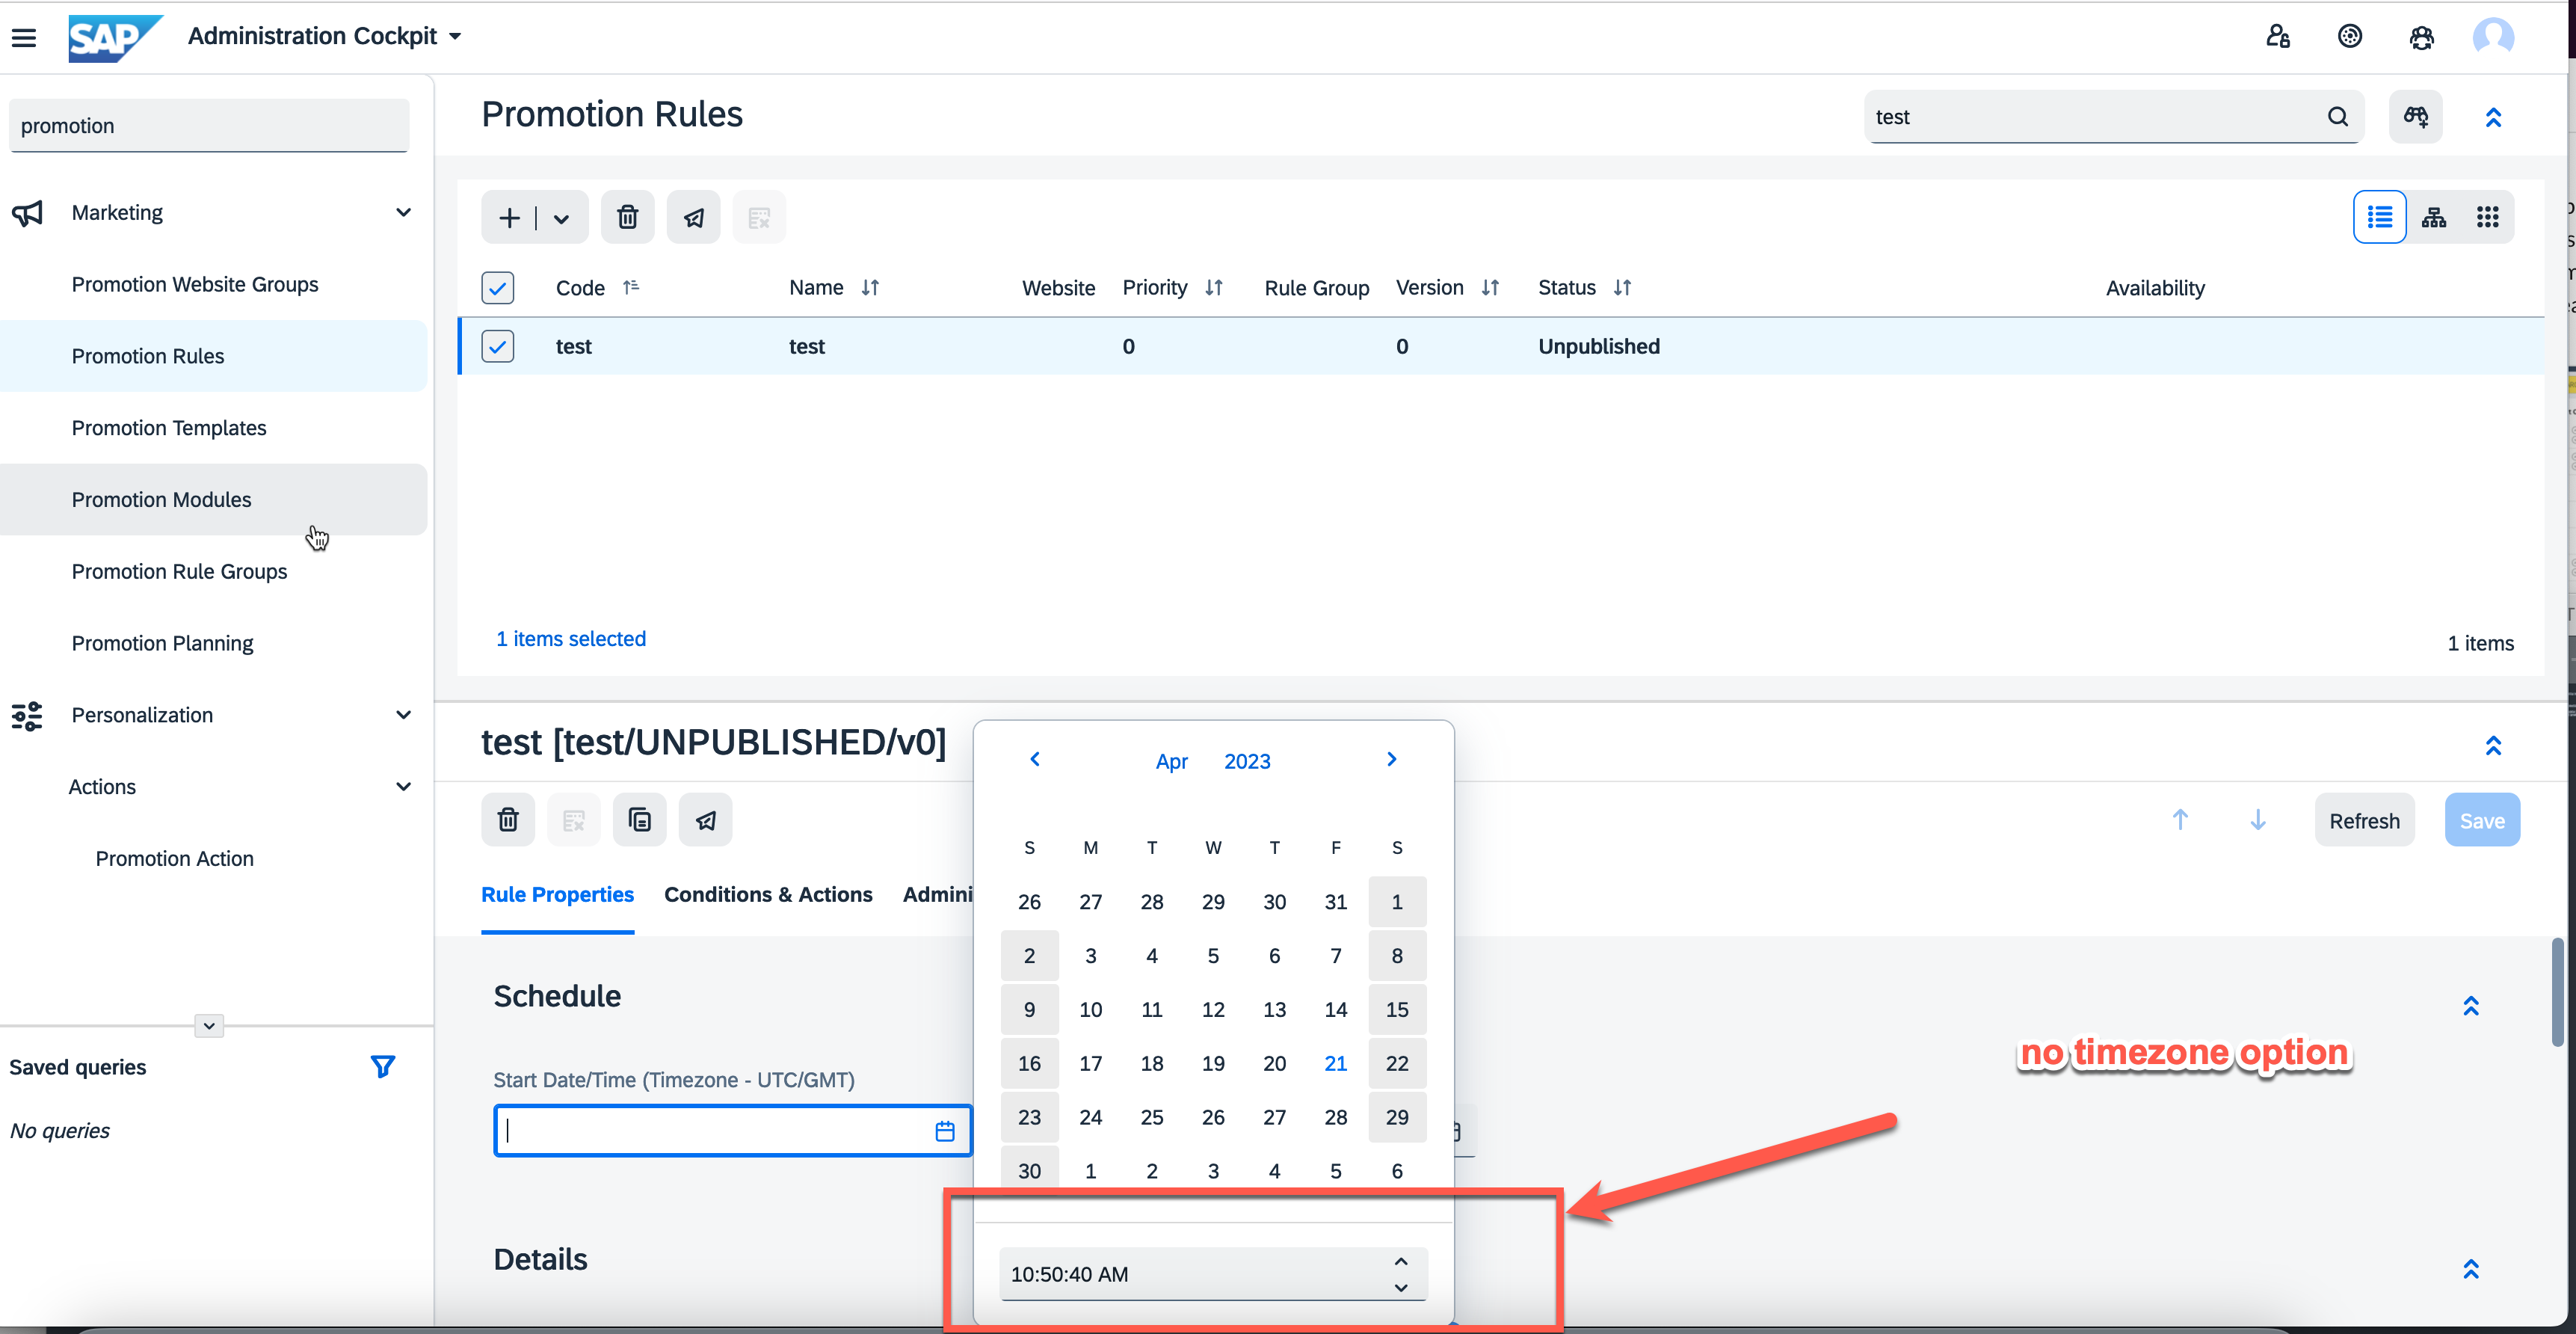Click the promotion filter field in sidebar
Image resolution: width=2576 pixels, height=1334 pixels.
[209, 126]
